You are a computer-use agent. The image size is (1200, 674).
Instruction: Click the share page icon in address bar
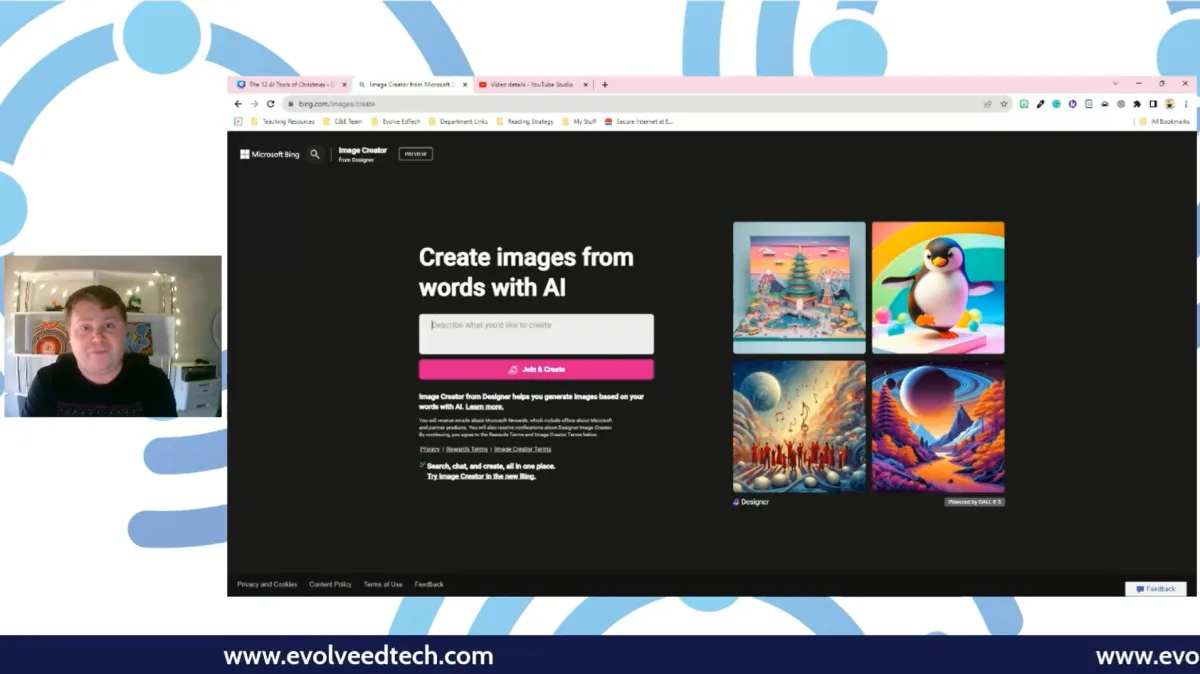click(x=987, y=104)
